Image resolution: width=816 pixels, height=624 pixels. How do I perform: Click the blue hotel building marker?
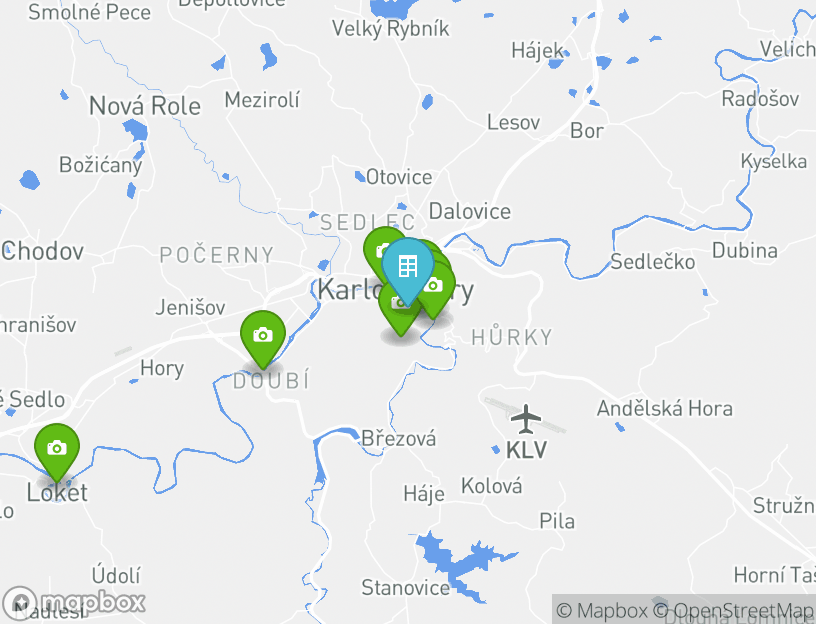[407, 268]
